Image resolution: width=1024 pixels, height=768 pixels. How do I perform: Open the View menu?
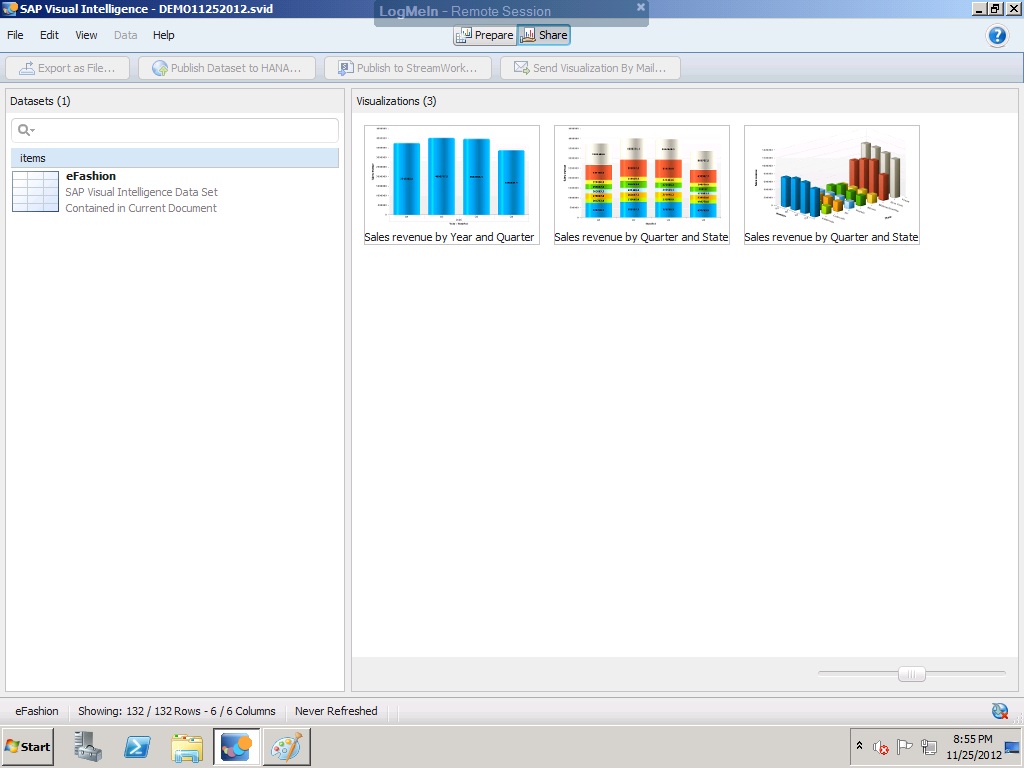[86, 35]
